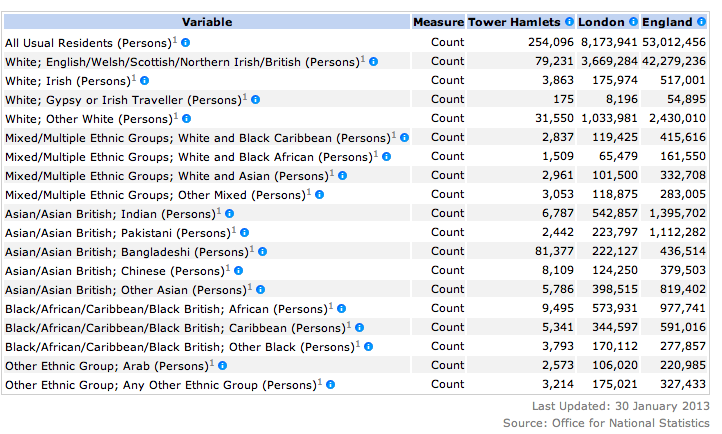The height and width of the screenshot is (434, 722).
Task: Click England count for All Usual Residents
Action: coord(674,42)
